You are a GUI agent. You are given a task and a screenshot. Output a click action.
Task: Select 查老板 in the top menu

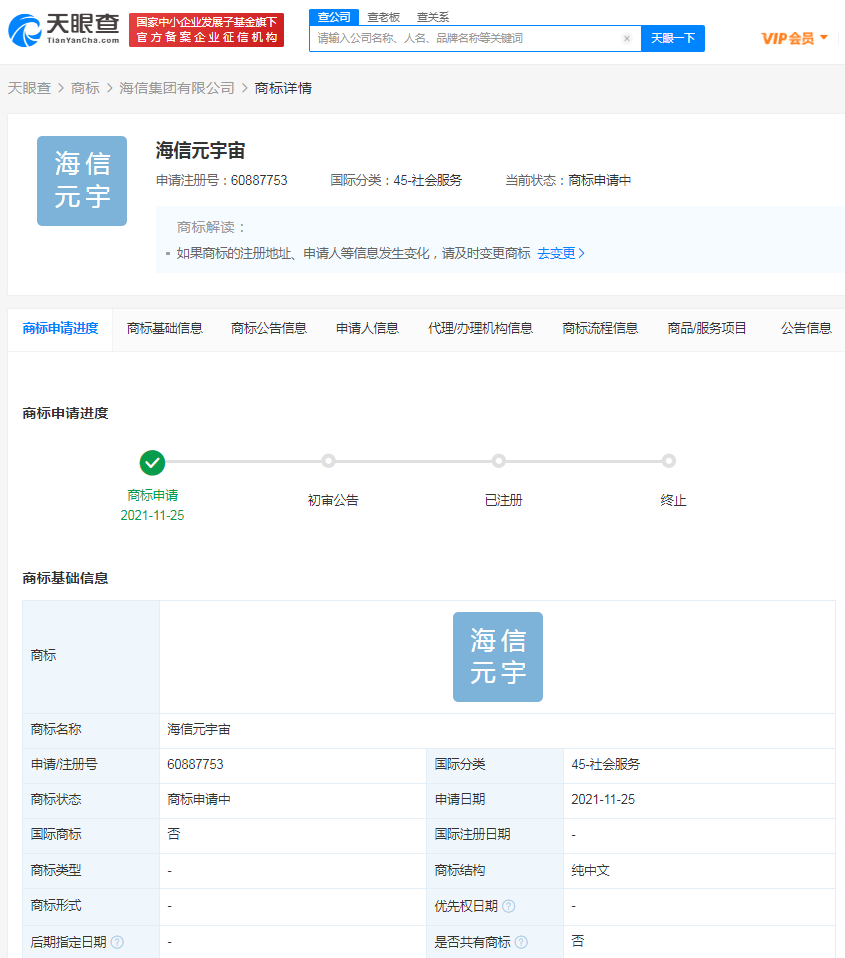[378, 17]
